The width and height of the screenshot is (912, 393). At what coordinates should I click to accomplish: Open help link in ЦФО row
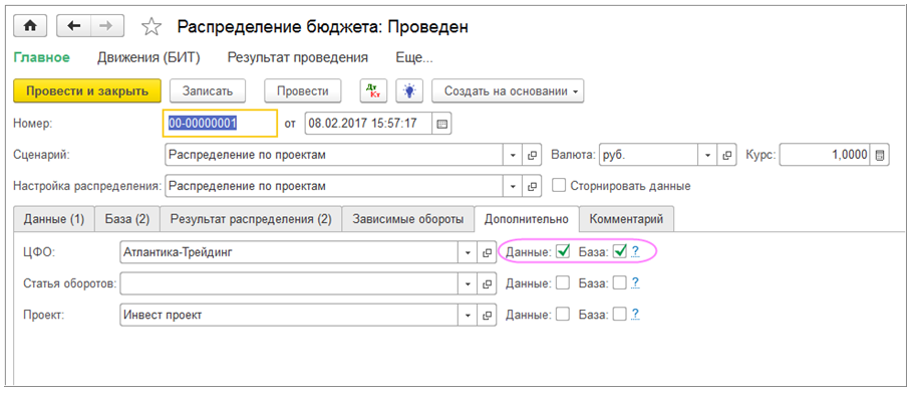pyautogui.click(x=635, y=252)
